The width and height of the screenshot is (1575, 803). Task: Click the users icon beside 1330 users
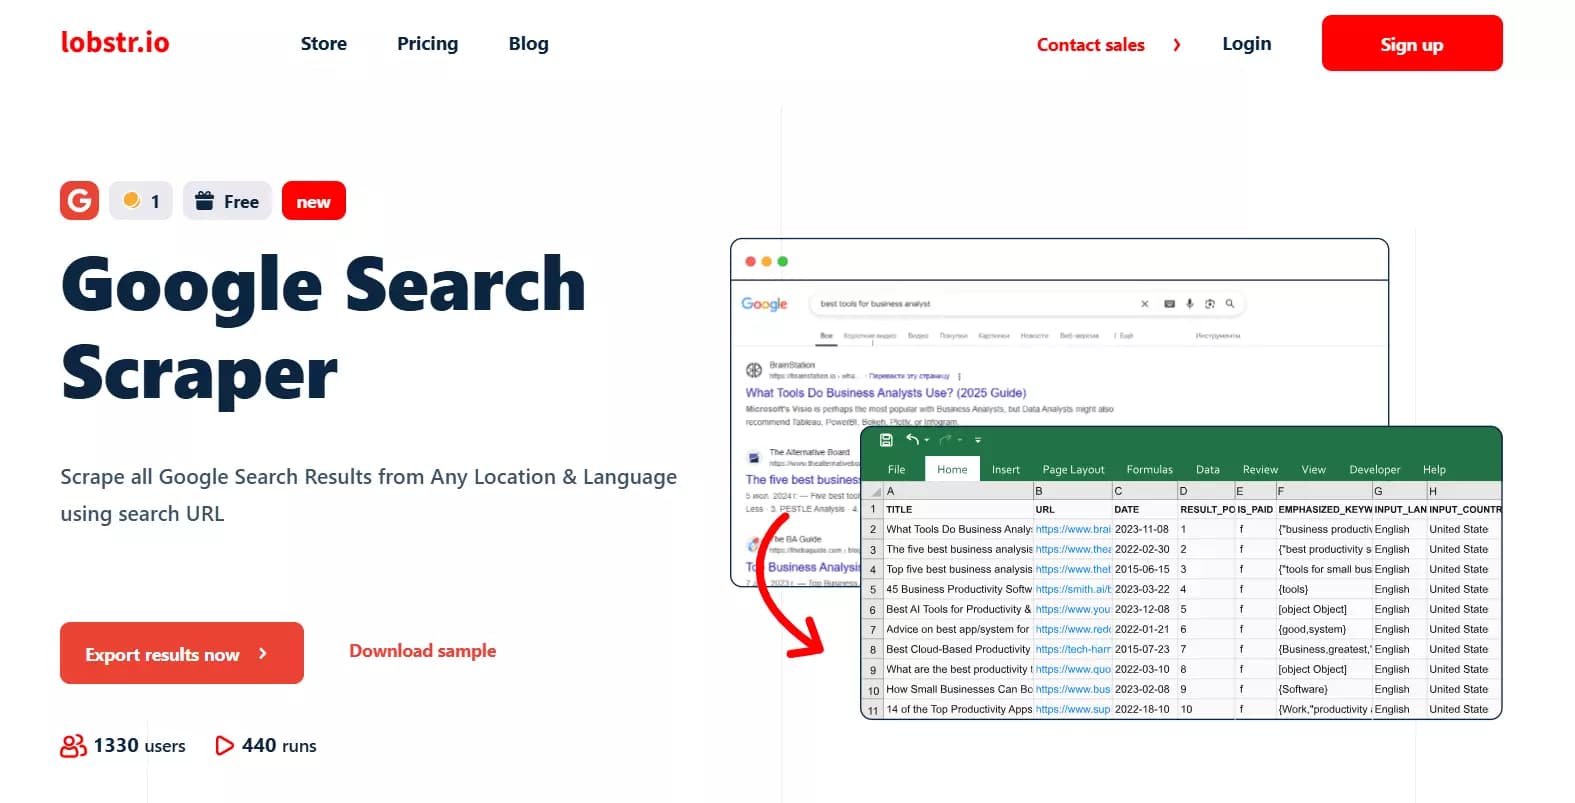point(73,746)
